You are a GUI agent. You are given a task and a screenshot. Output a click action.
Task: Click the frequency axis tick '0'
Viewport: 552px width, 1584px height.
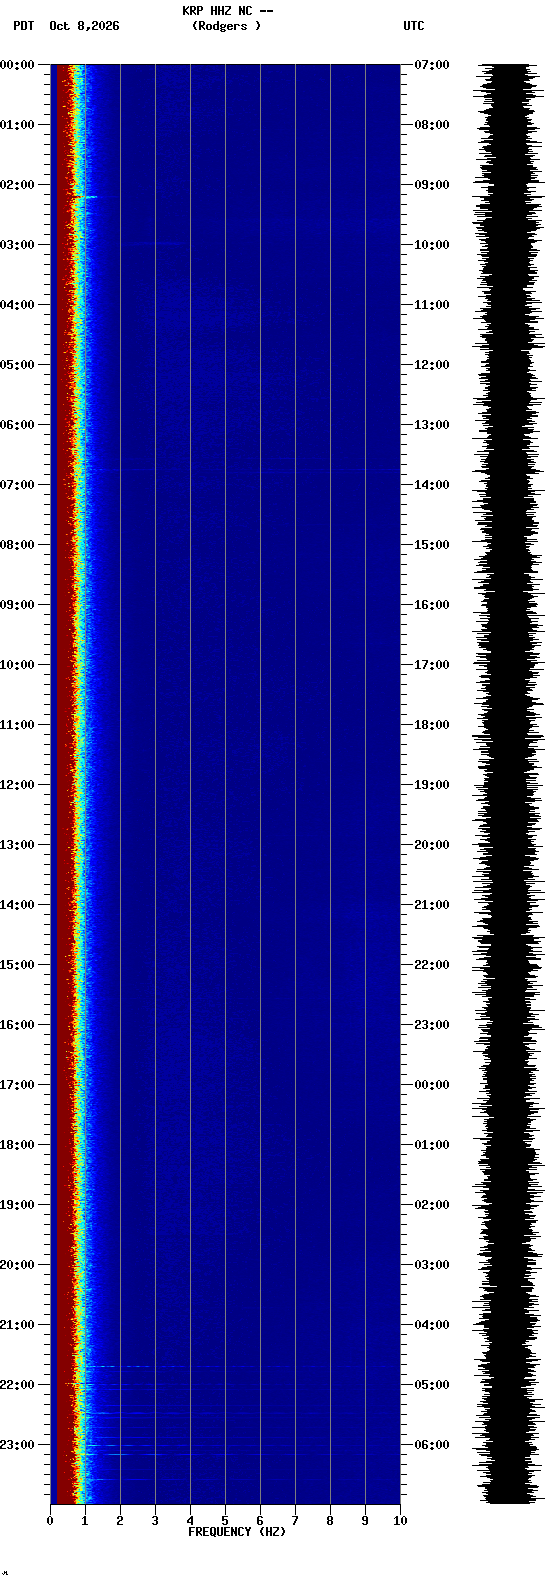(x=50, y=1521)
